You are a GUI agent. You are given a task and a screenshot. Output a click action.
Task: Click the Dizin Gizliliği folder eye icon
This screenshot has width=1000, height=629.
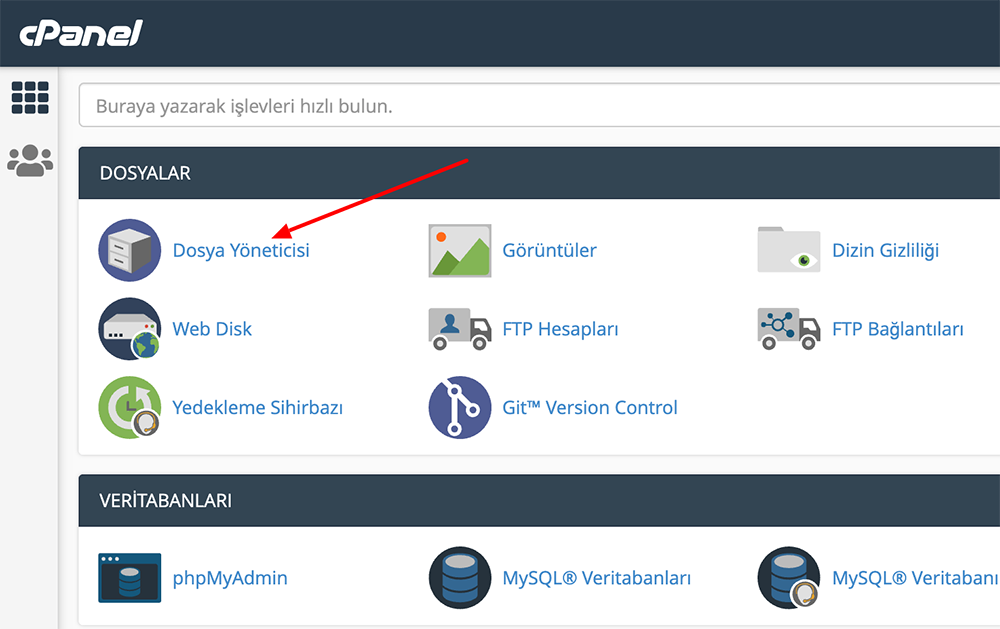tap(789, 250)
